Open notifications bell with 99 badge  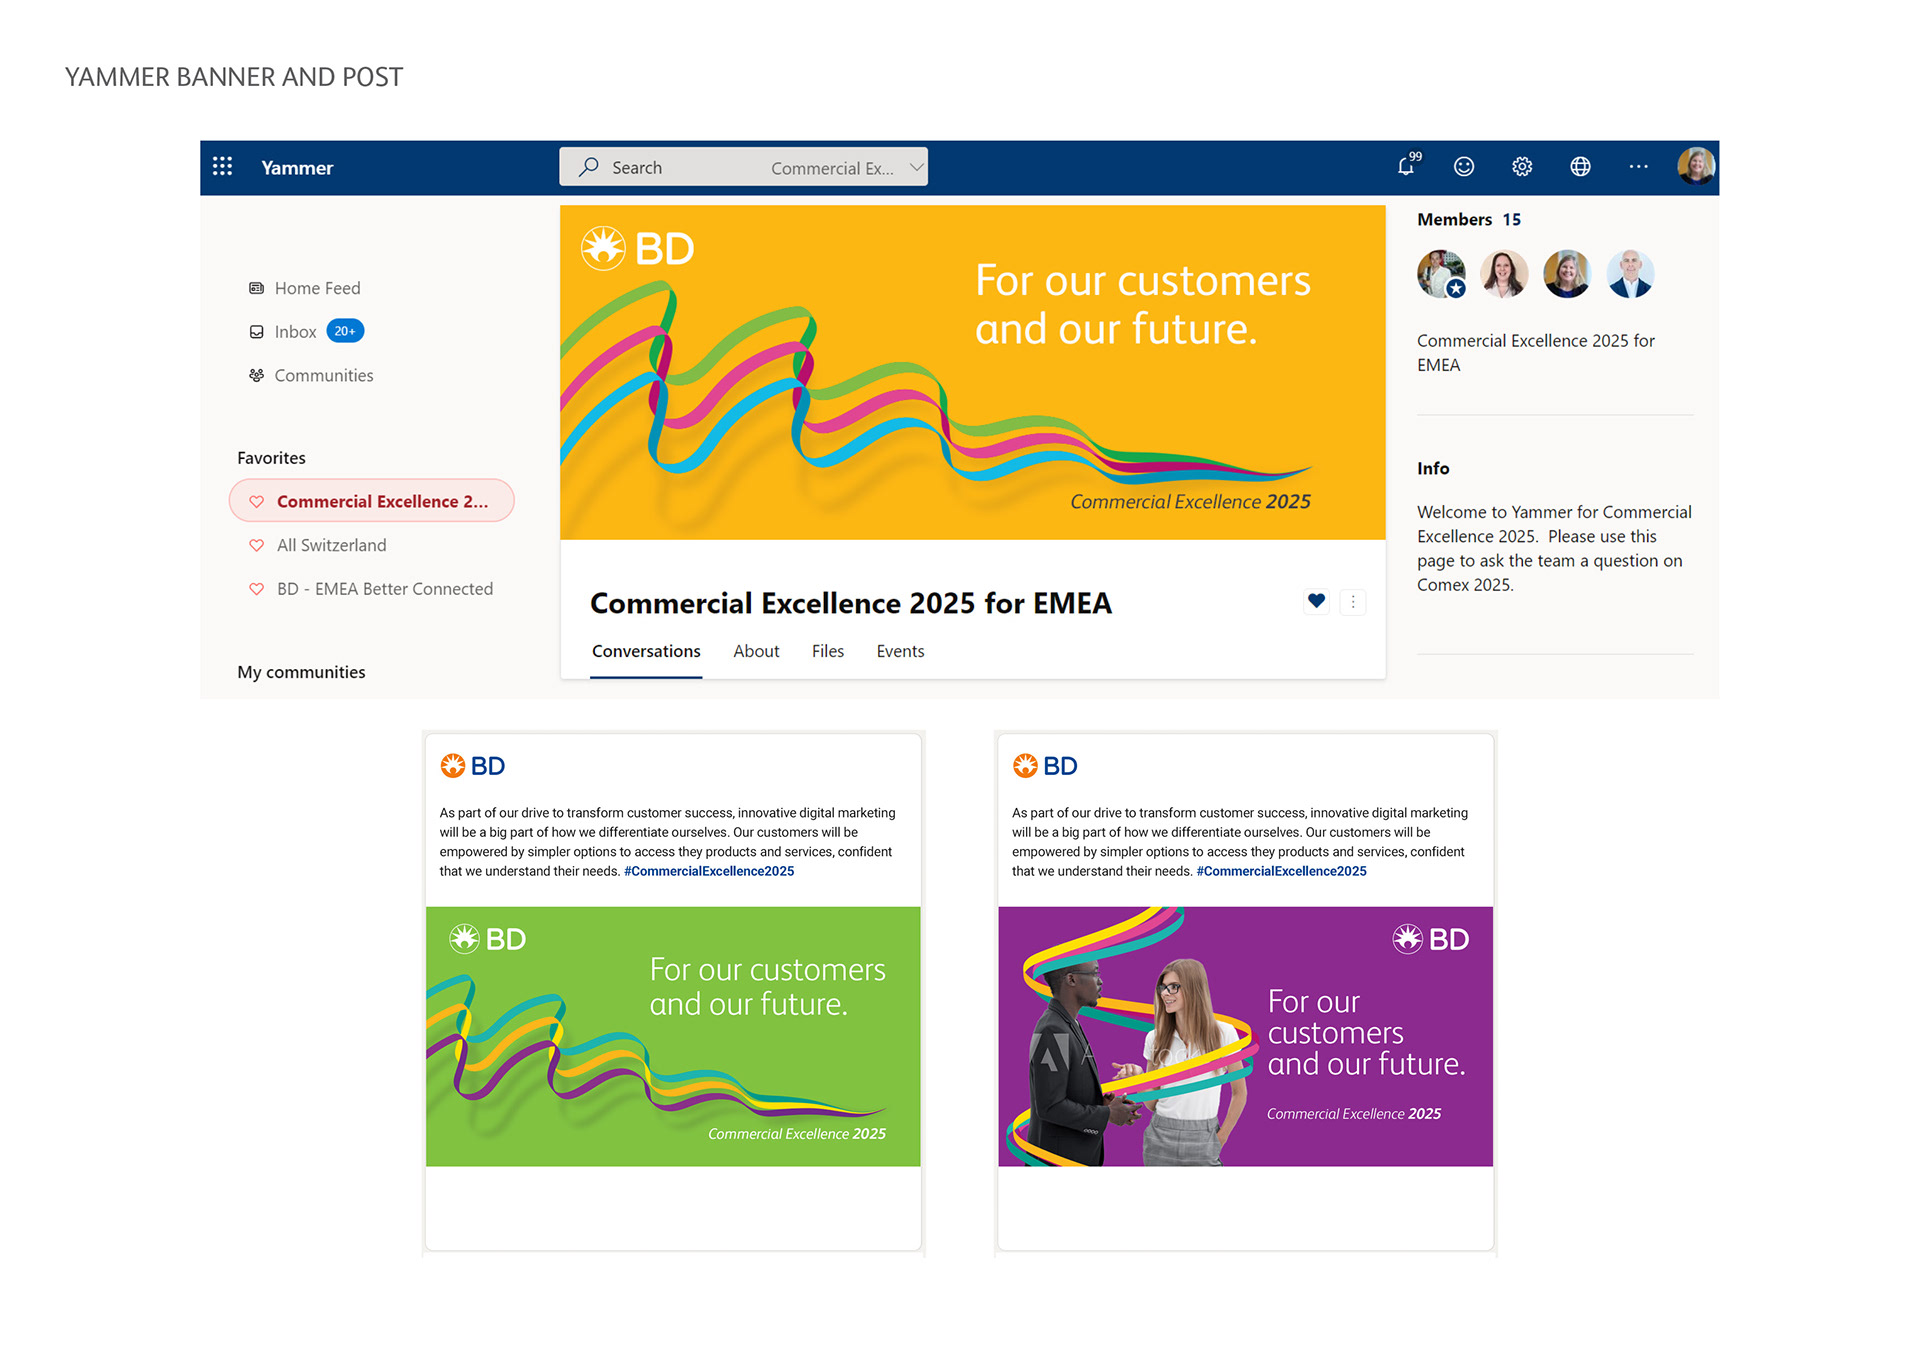tap(1407, 166)
